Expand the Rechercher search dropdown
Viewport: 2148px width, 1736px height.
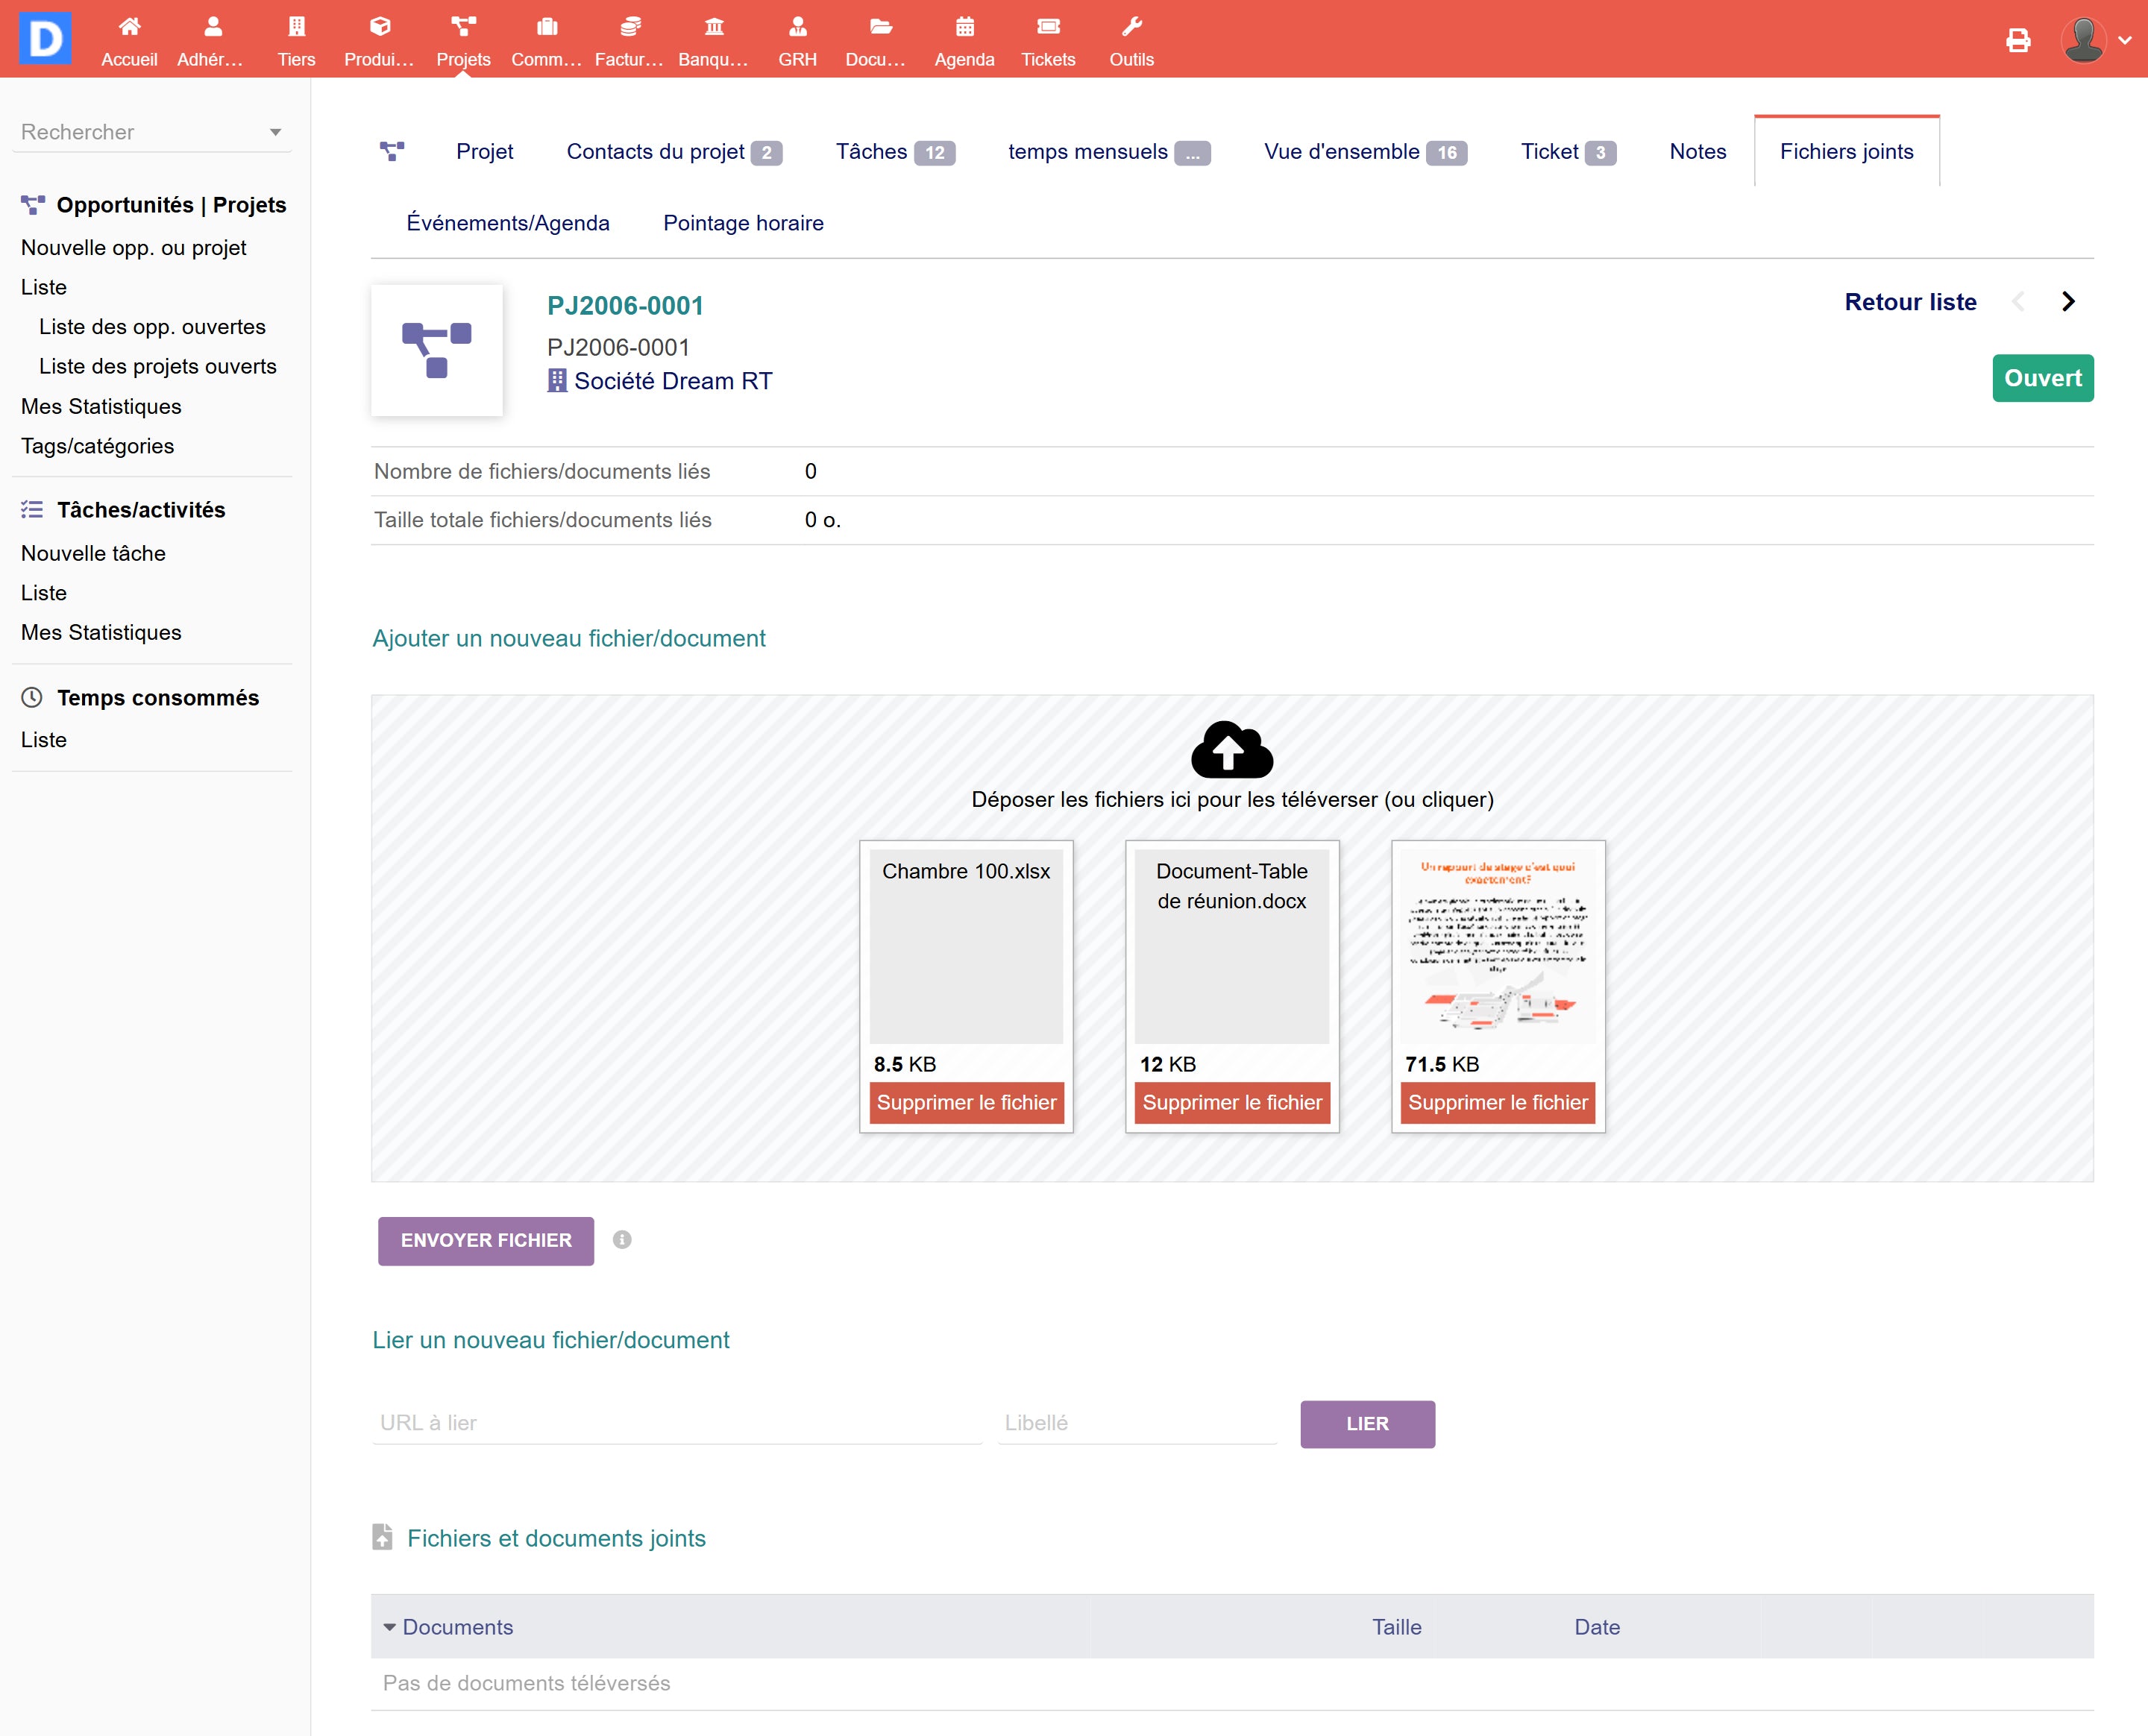point(275,132)
